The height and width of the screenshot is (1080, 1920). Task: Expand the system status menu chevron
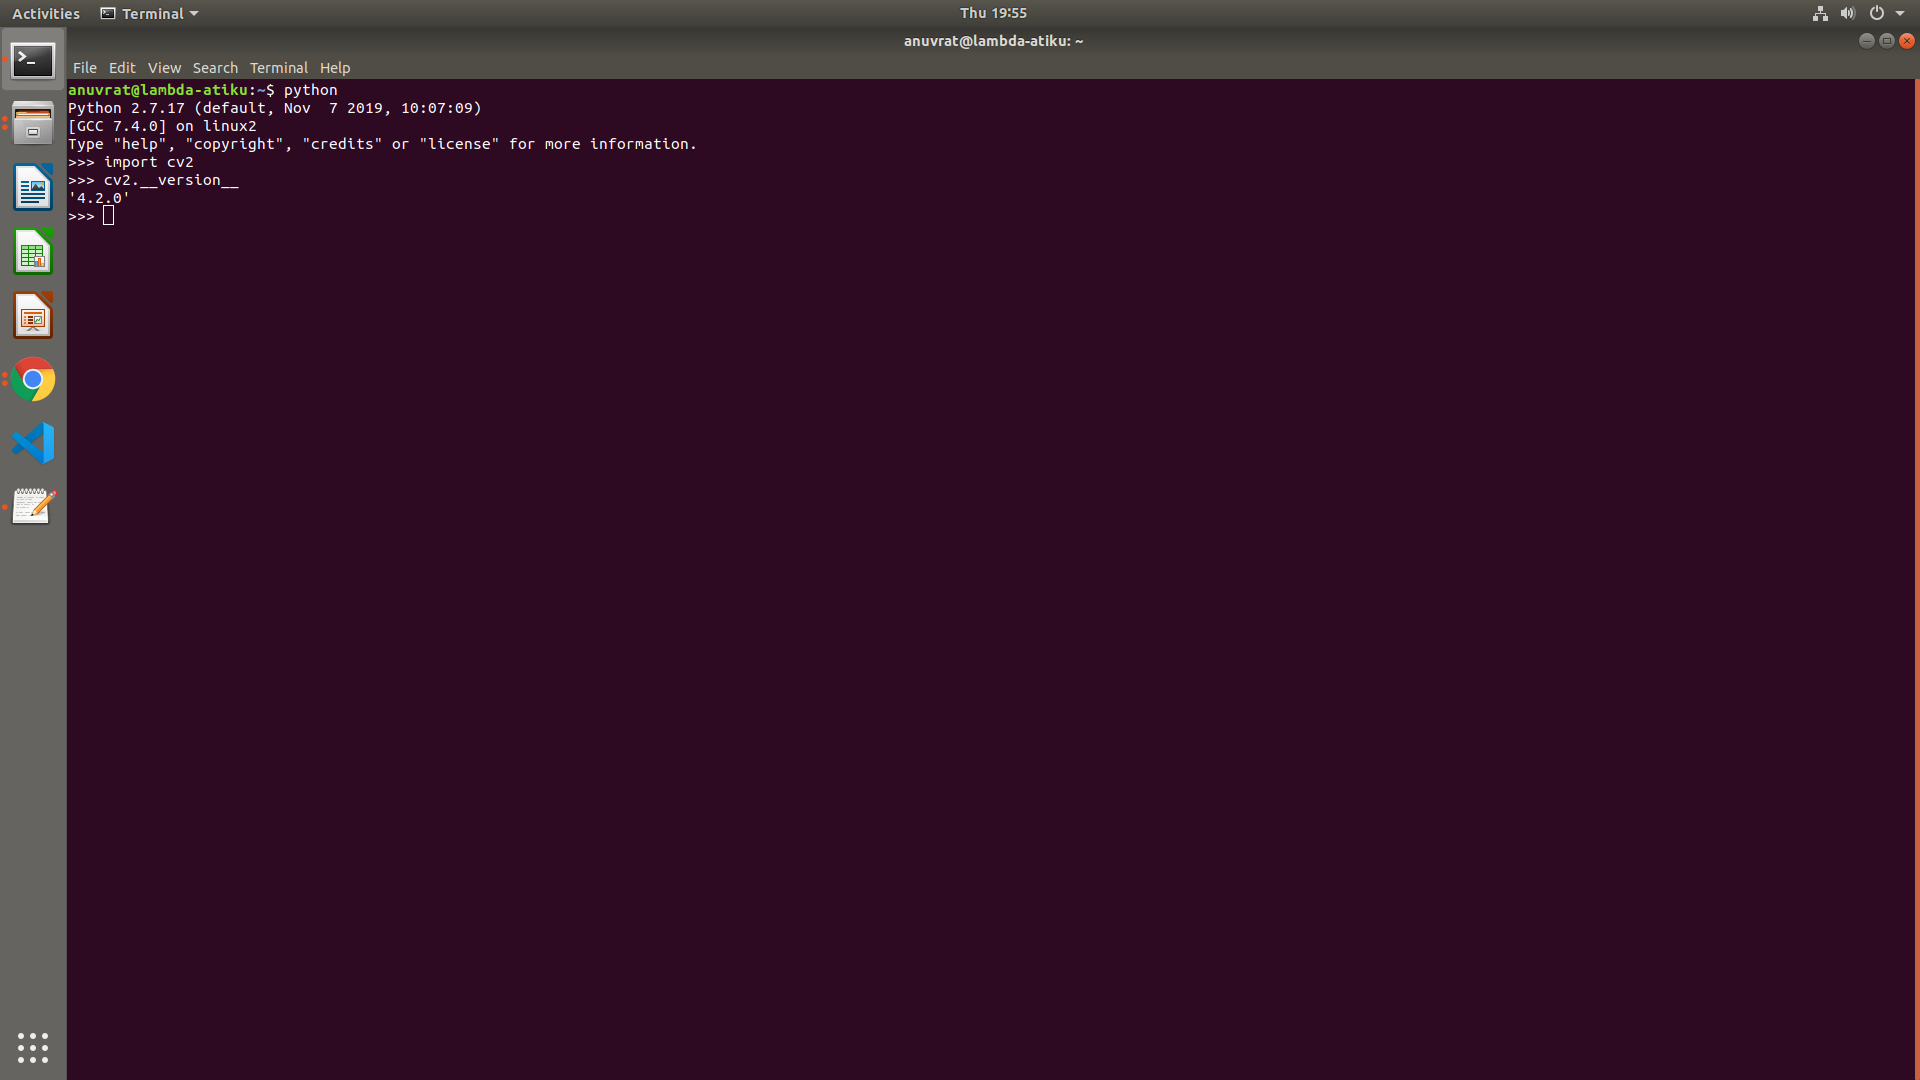[1901, 13]
